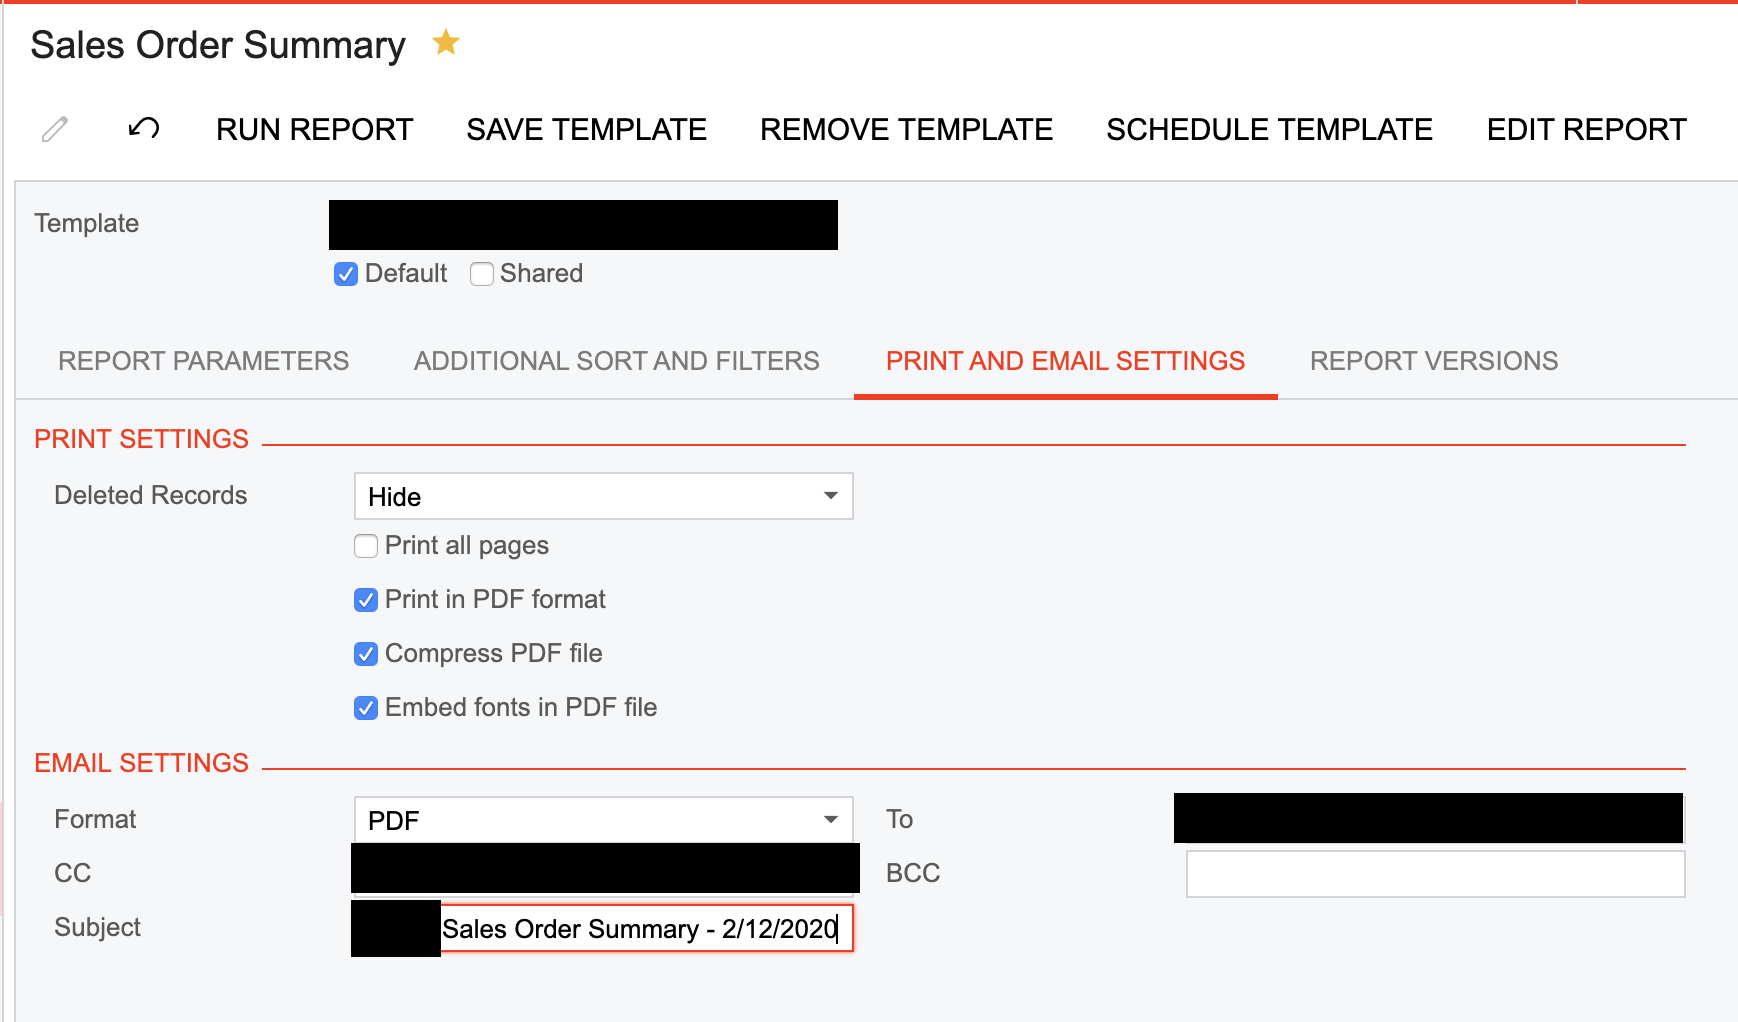Disable Print in PDF format
Viewport: 1738px width, 1022px height.
point(366,600)
